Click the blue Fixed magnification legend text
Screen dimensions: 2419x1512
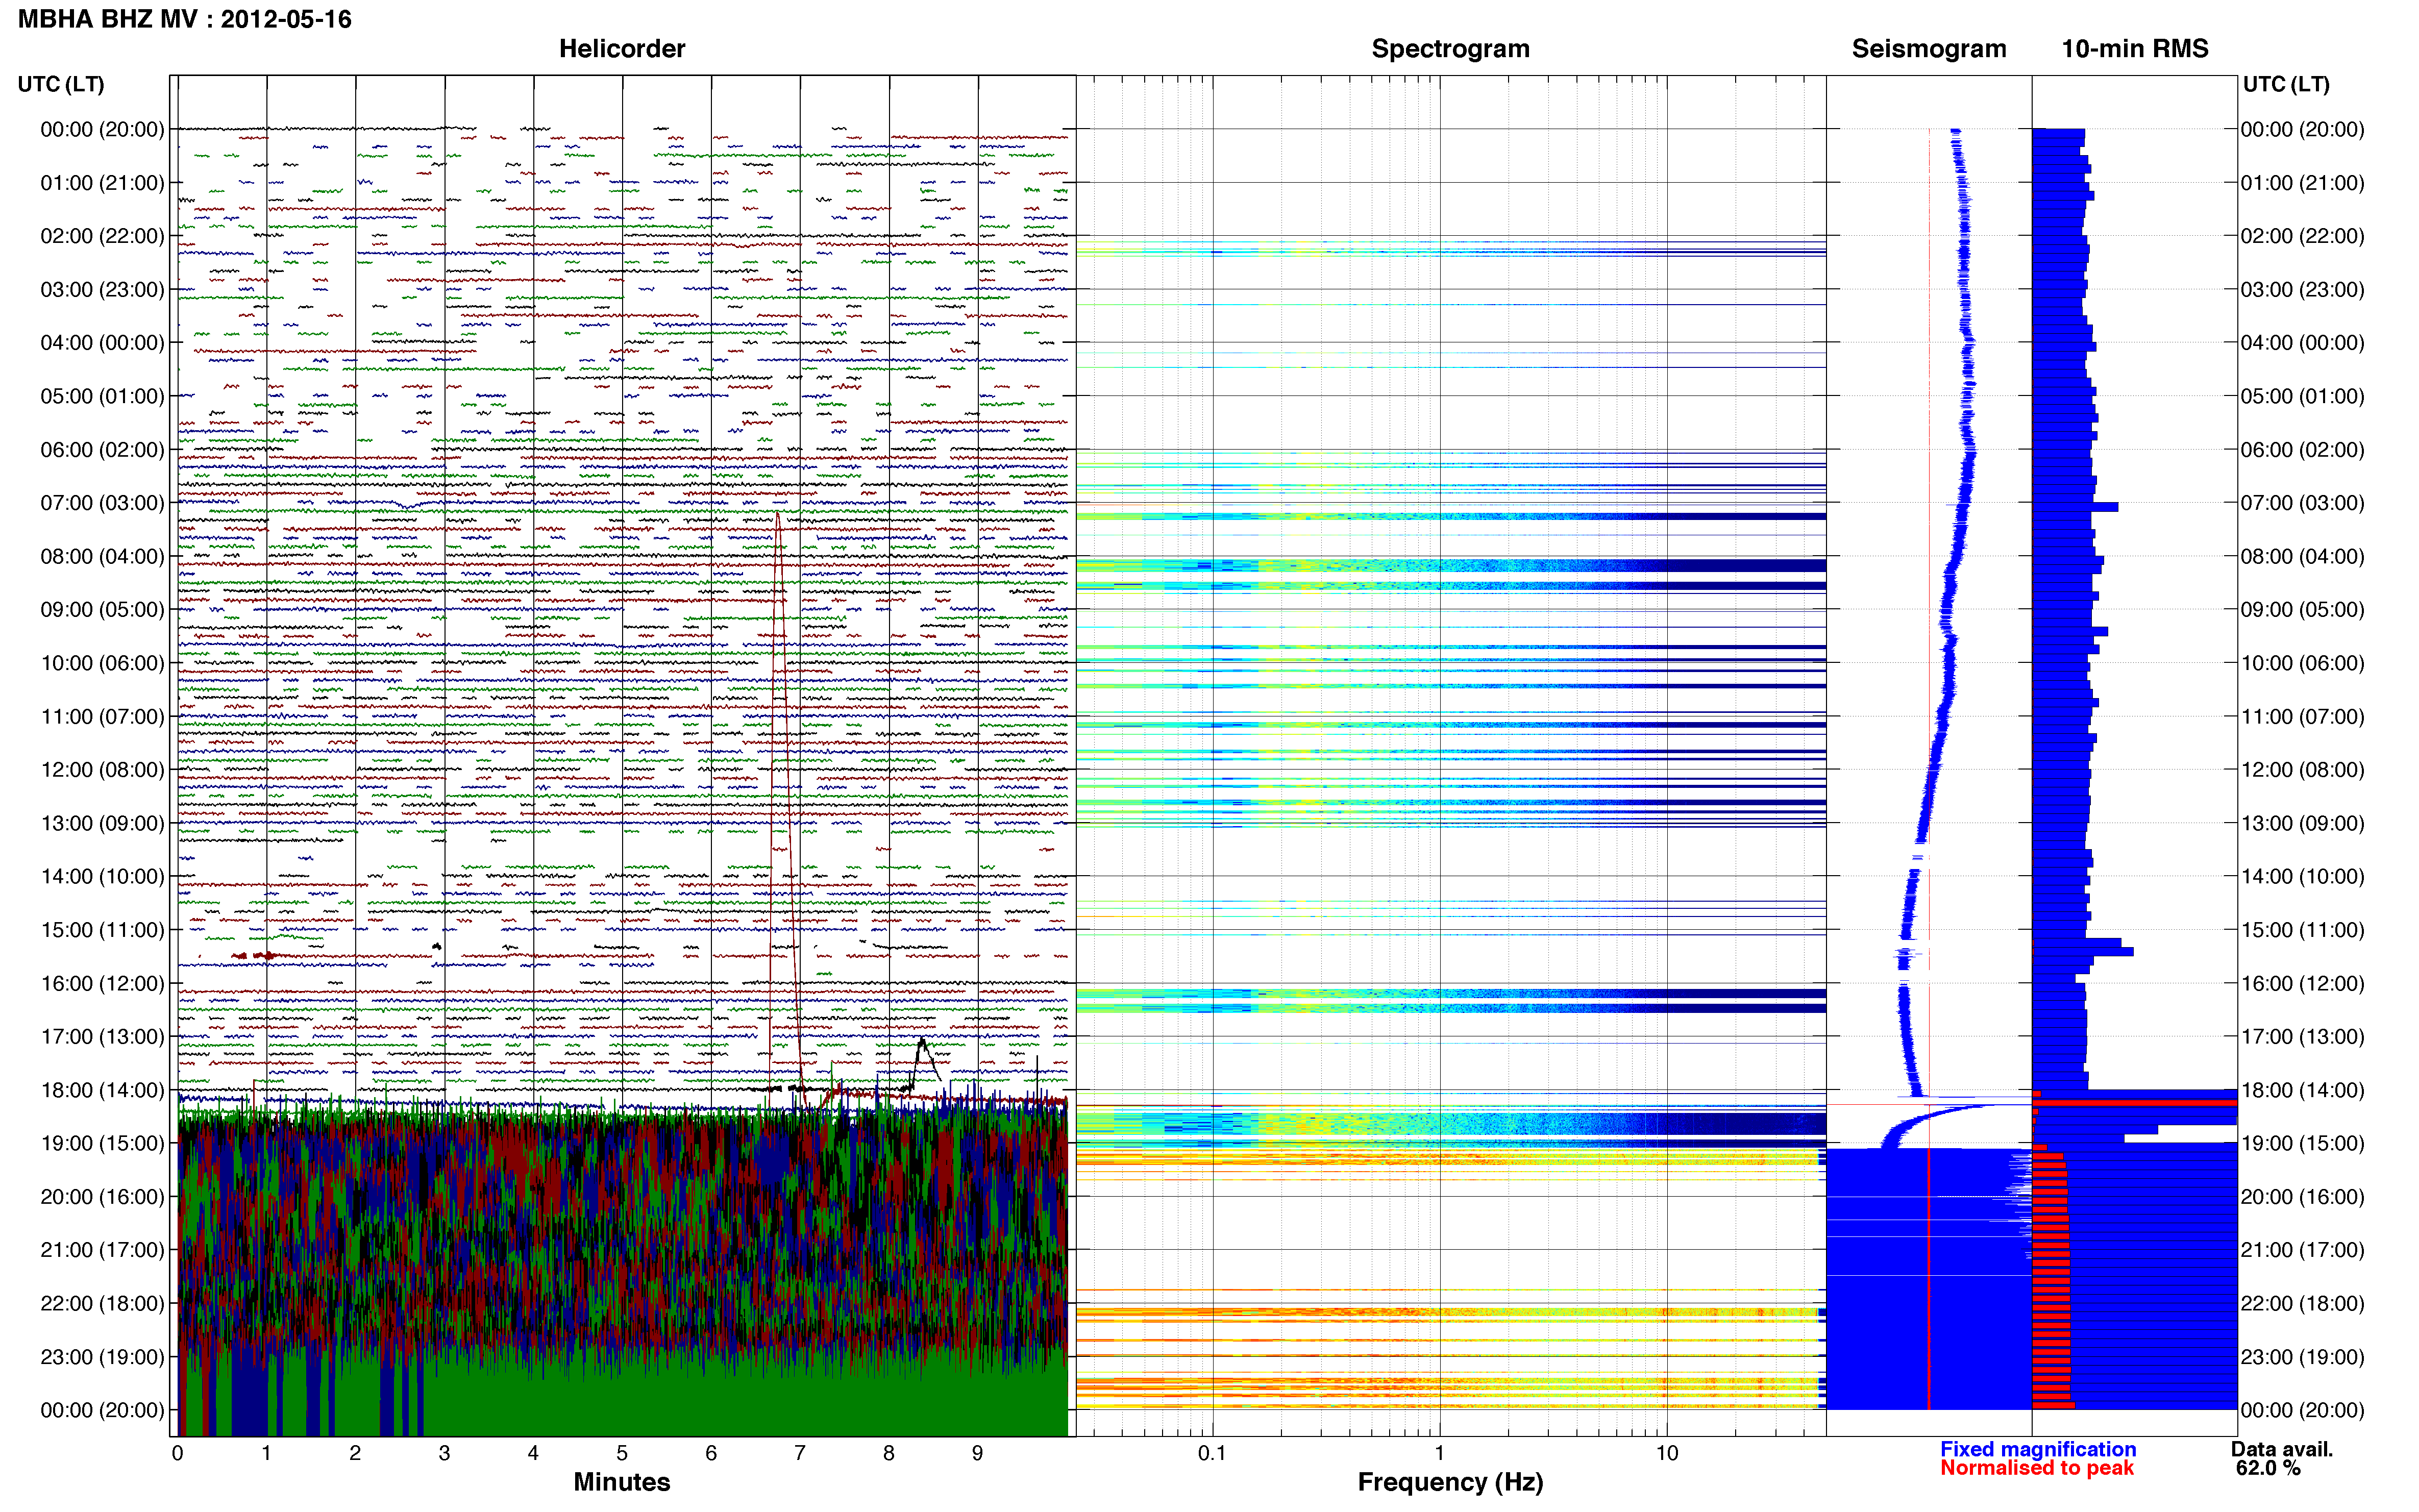(2038, 1449)
